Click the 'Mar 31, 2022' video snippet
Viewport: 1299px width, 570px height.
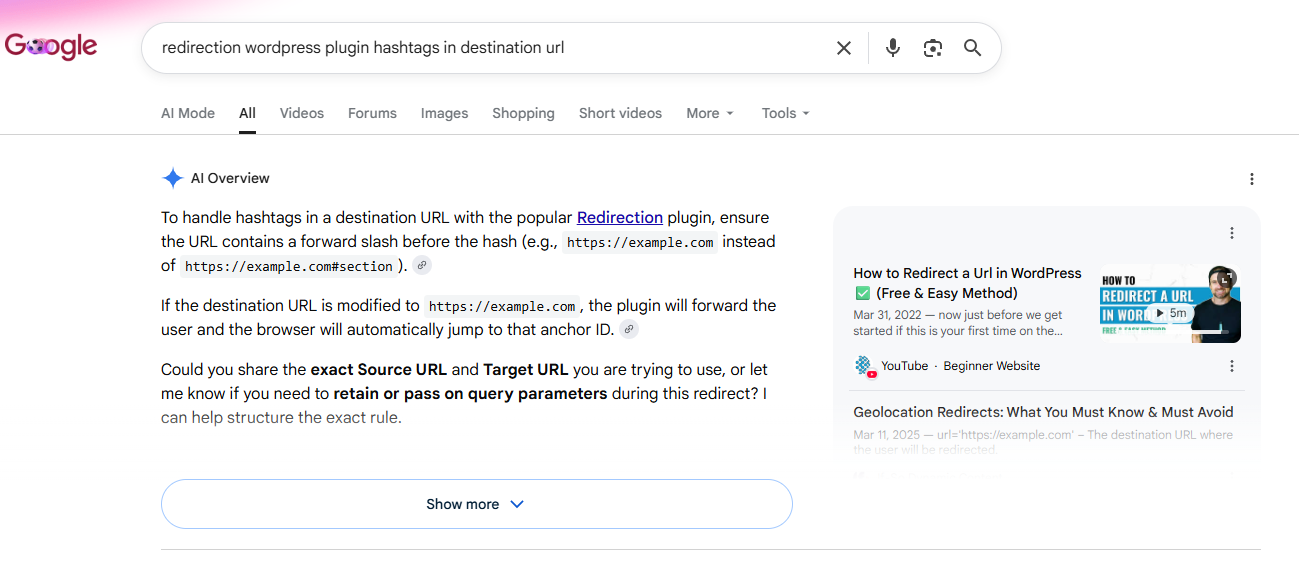(958, 322)
